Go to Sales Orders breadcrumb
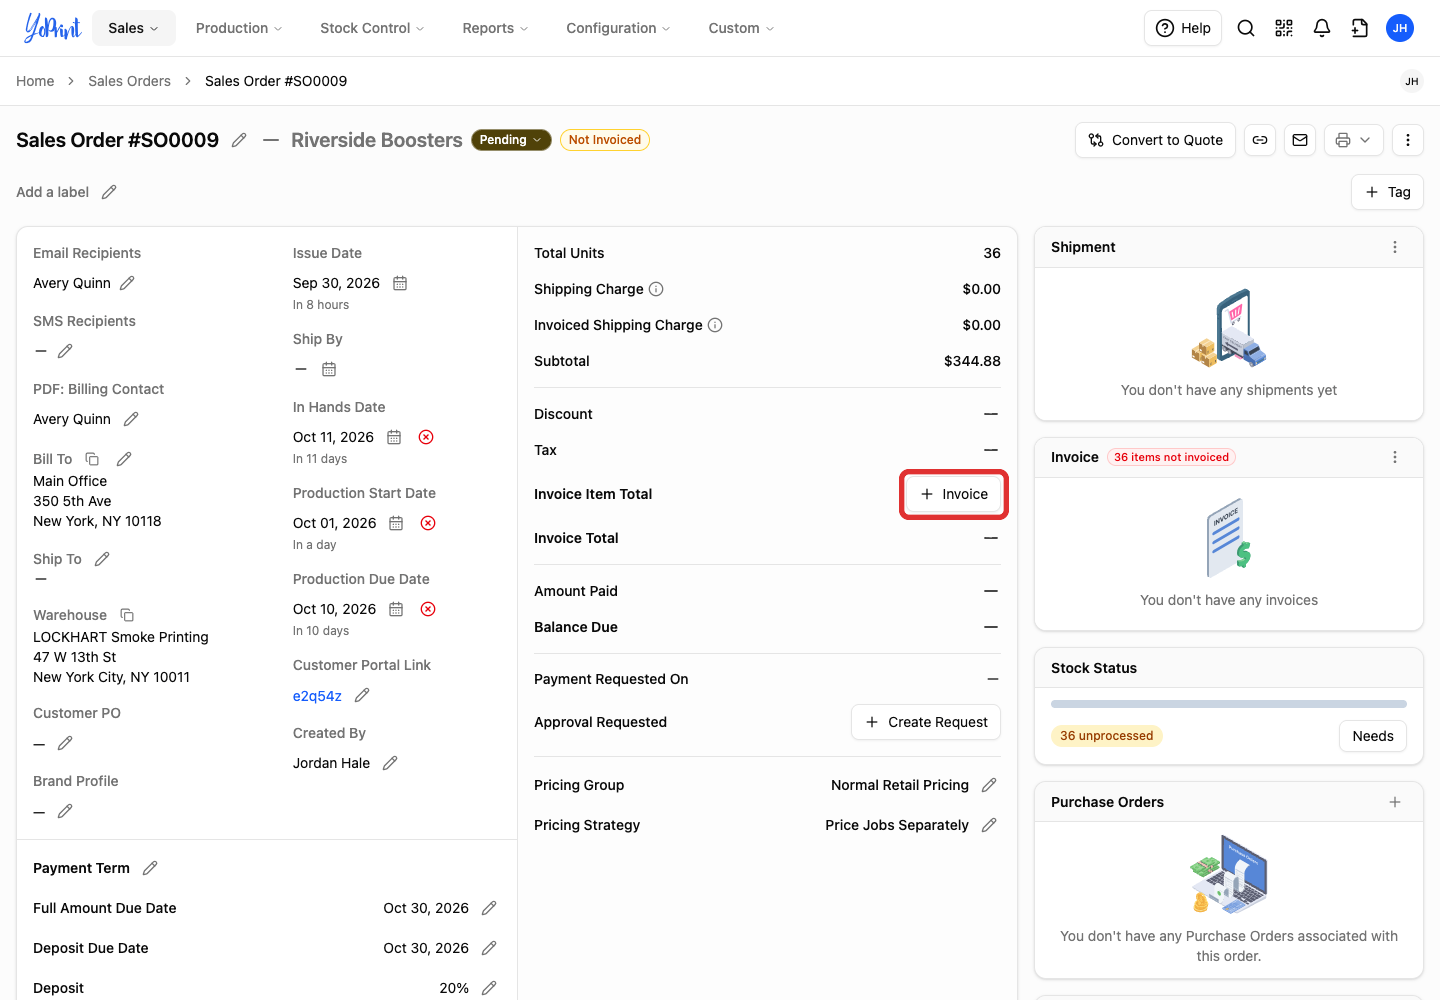 point(129,81)
